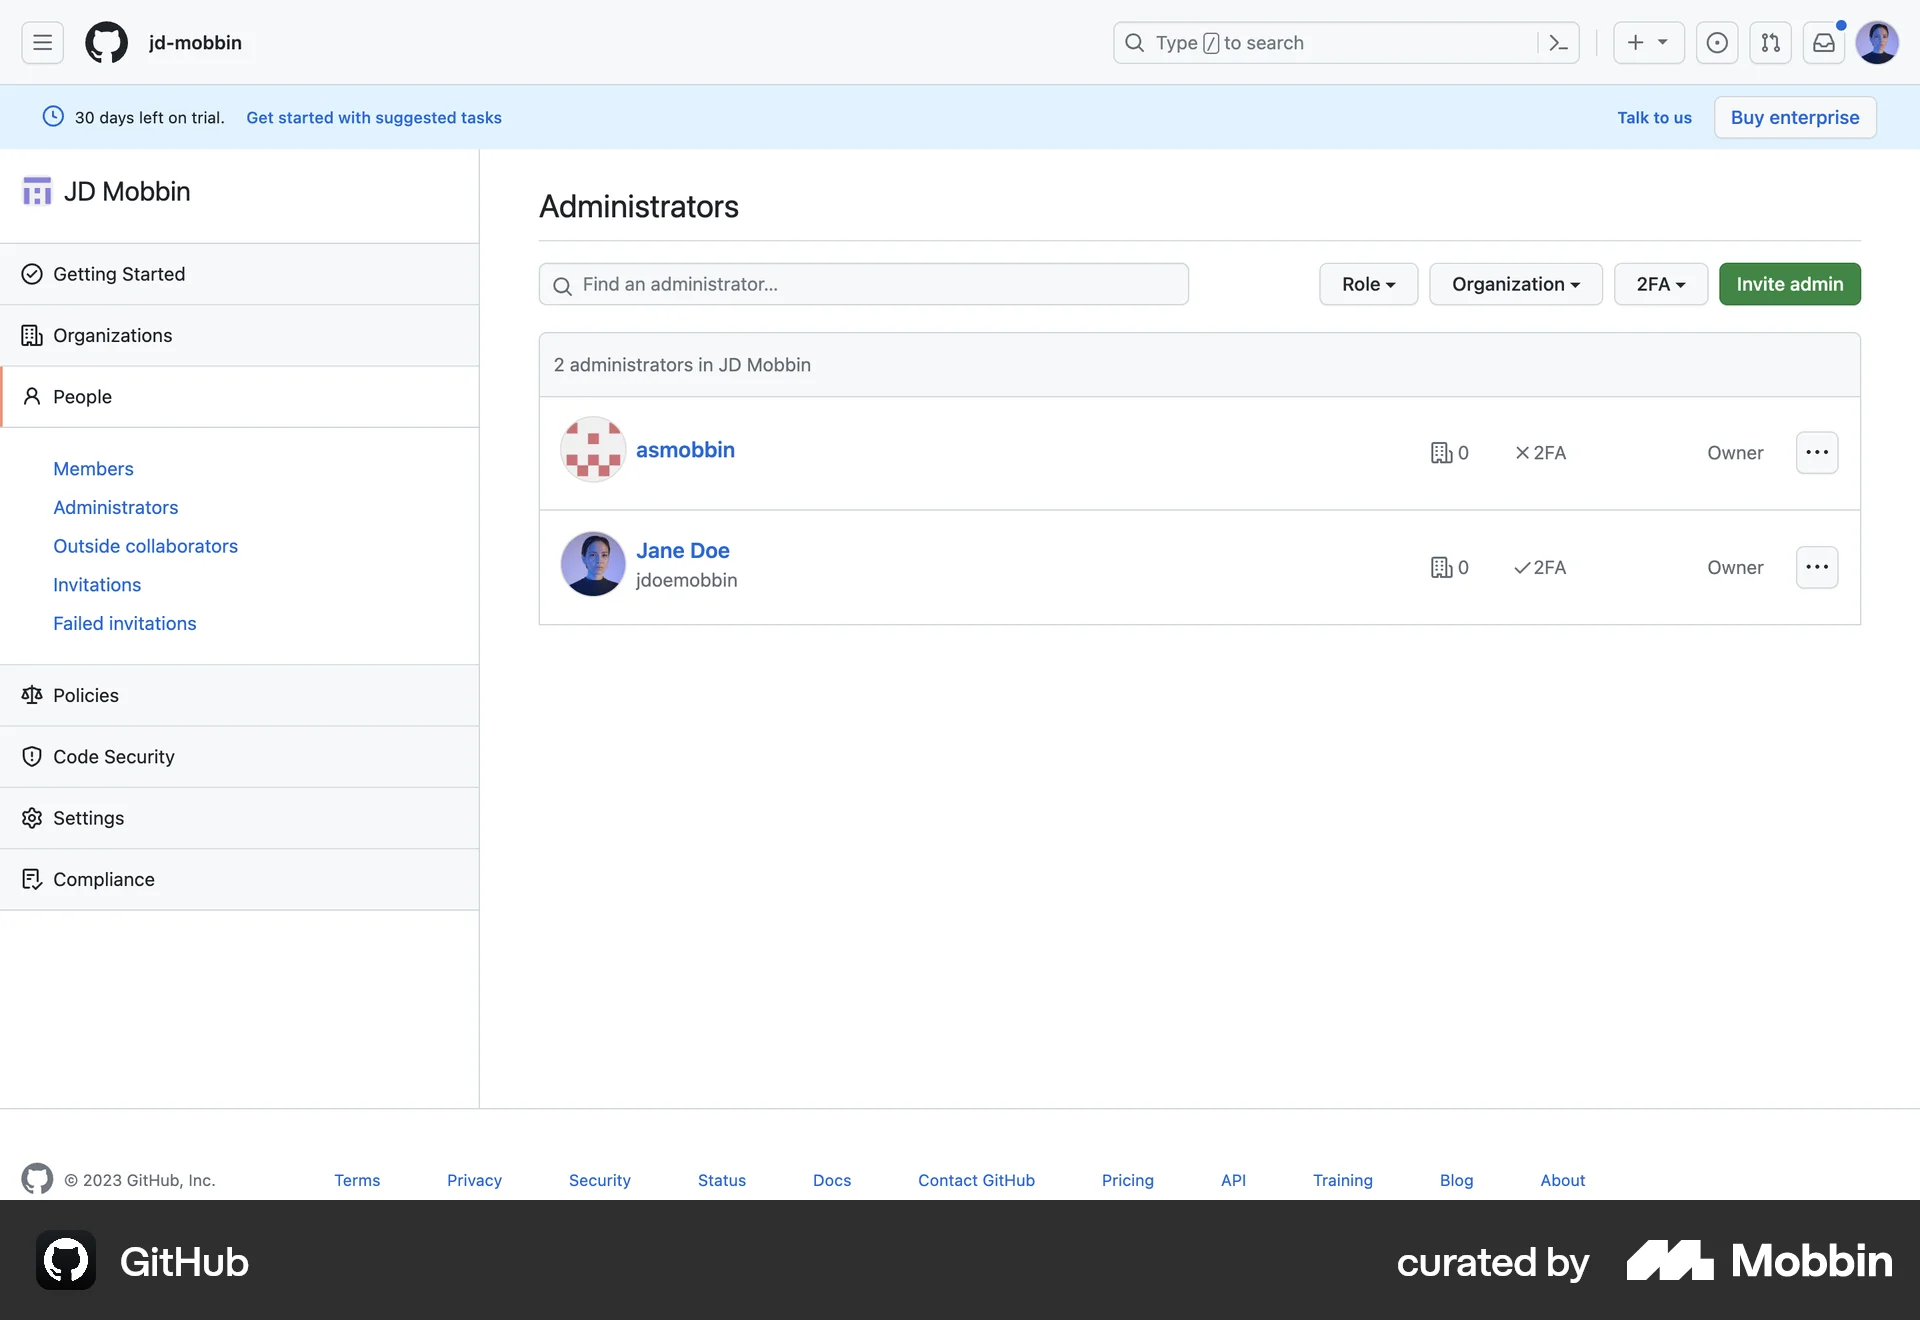The image size is (1920, 1320).
Task: Open the kebab menu for Jane Doe
Action: [x=1817, y=567]
